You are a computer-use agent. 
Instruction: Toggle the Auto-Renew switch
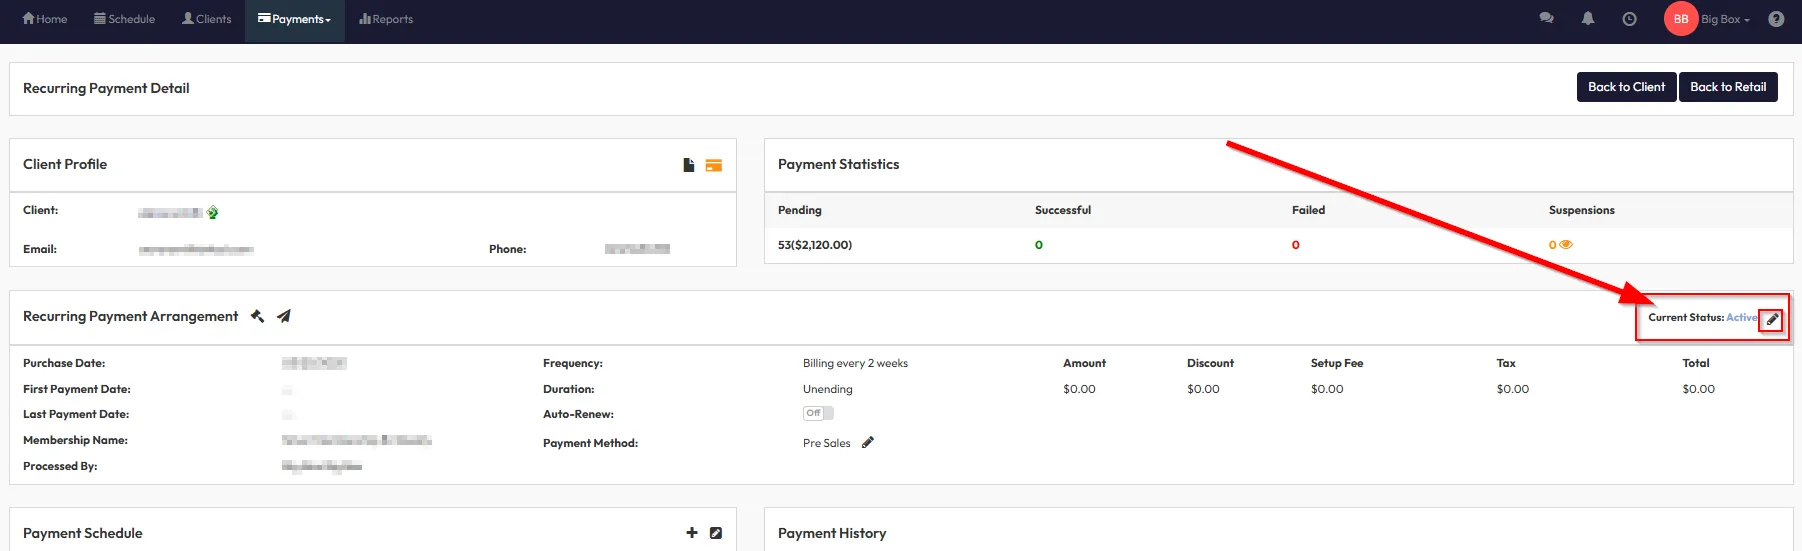click(817, 413)
